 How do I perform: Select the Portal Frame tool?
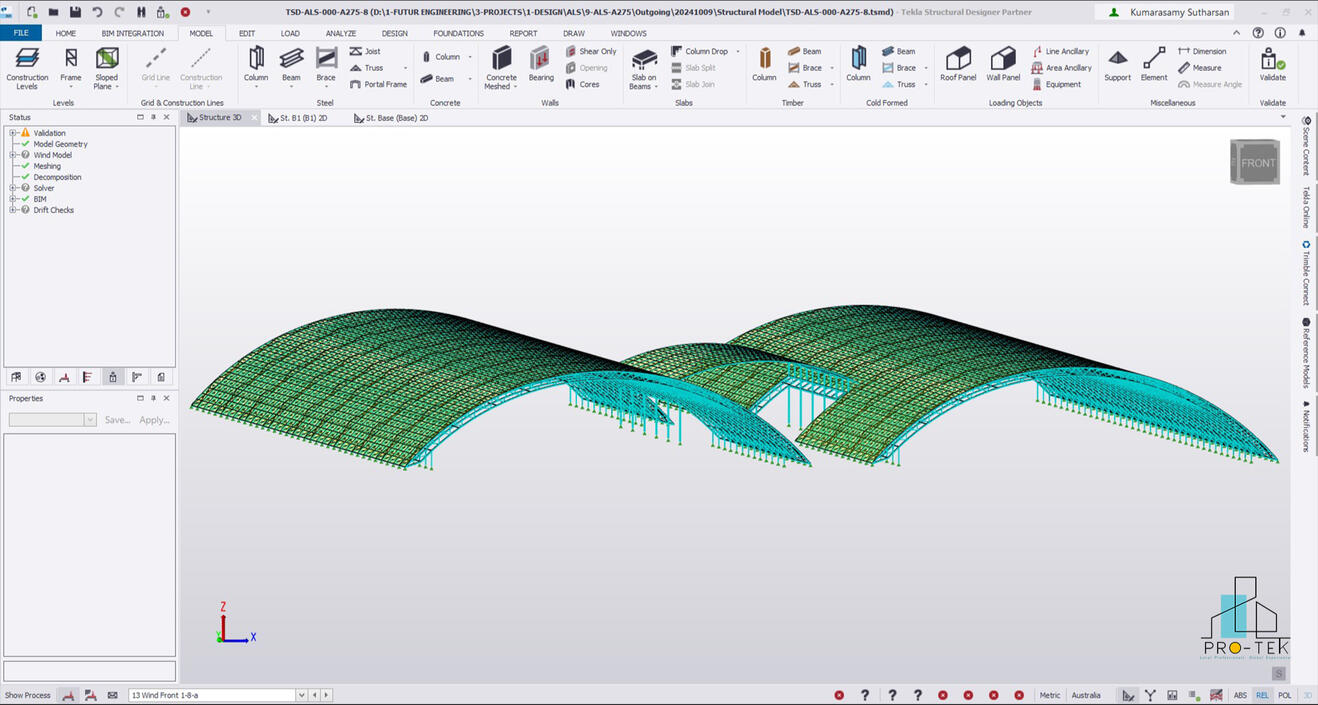click(381, 84)
